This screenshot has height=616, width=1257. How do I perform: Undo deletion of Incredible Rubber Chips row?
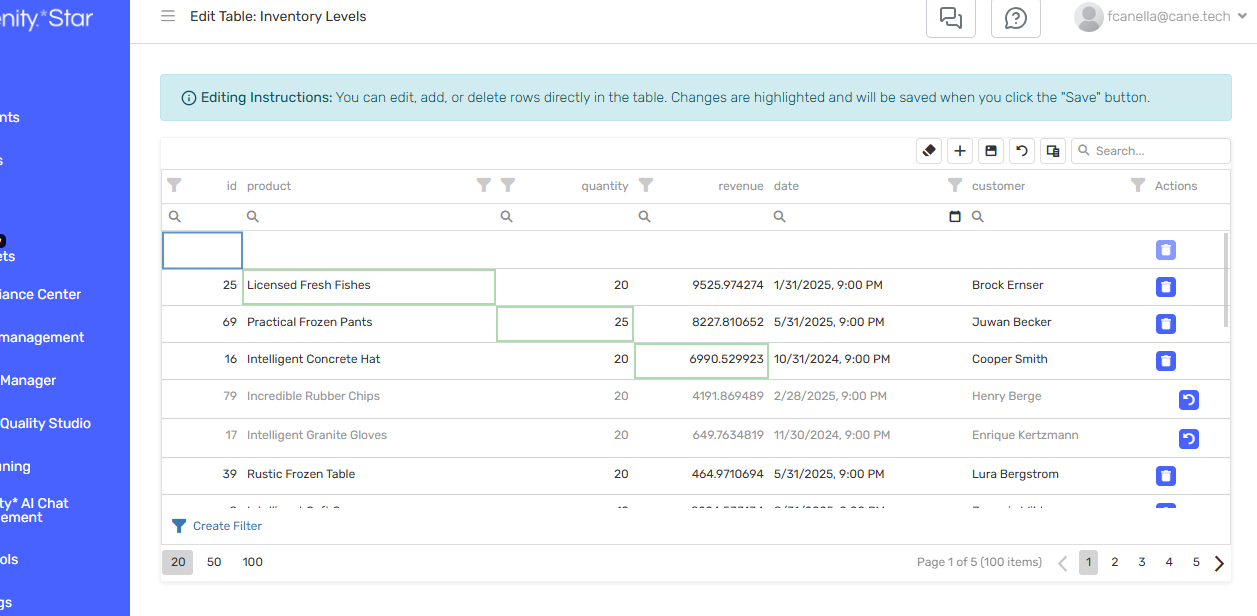pyautogui.click(x=1188, y=399)
